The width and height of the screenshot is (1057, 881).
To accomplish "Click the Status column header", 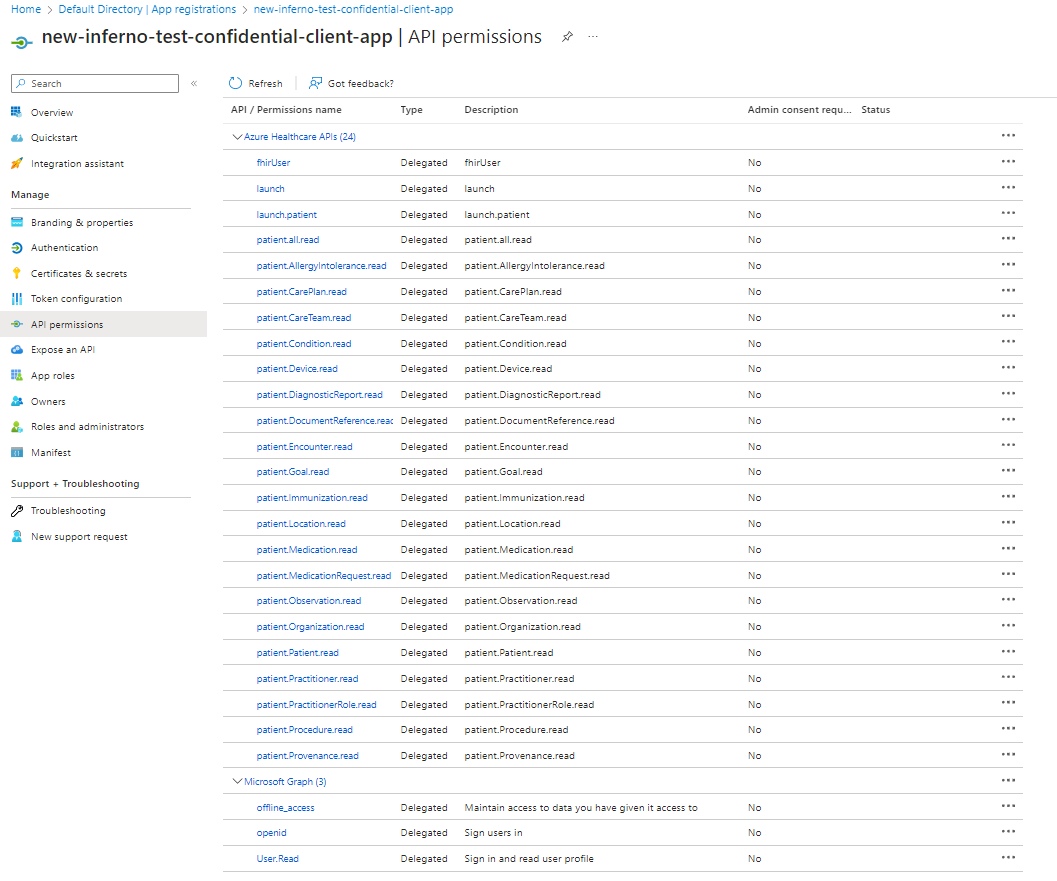I will point(876,110).
